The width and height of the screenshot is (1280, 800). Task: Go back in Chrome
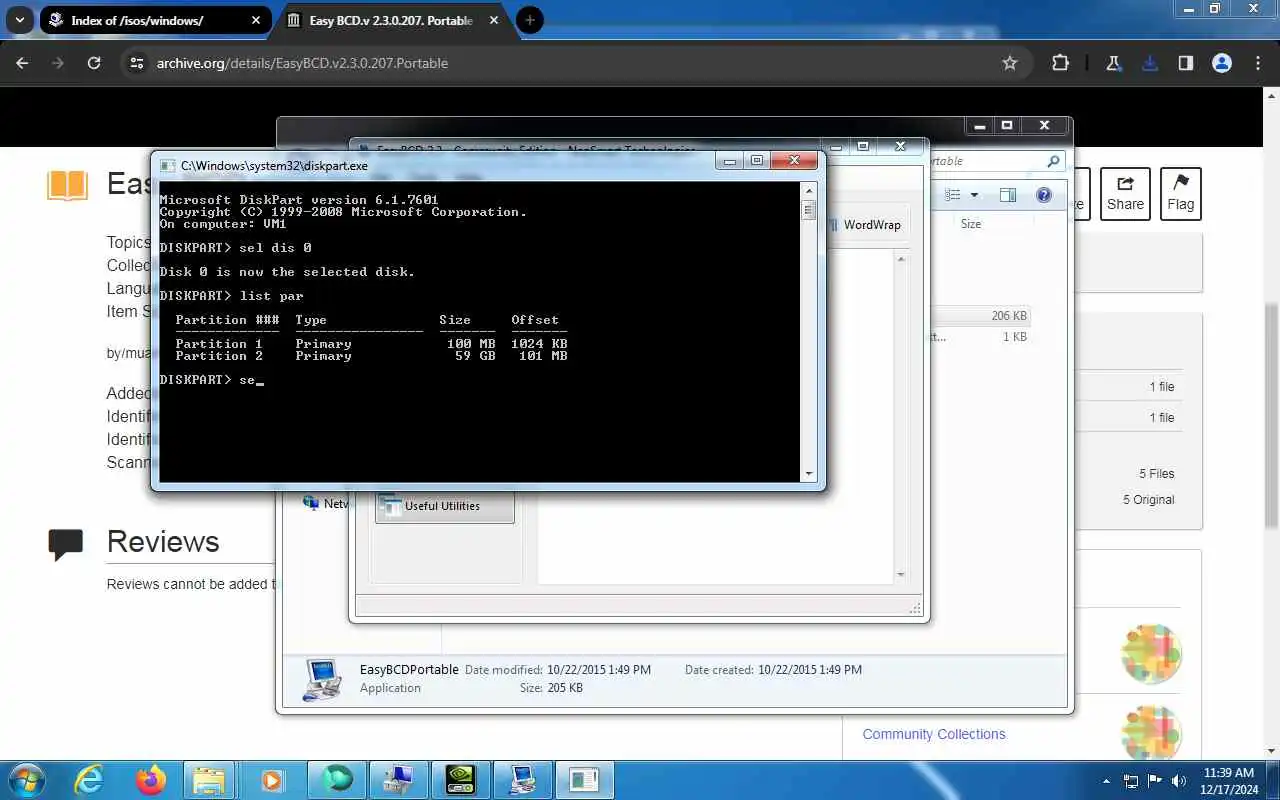tap(22, 63)
